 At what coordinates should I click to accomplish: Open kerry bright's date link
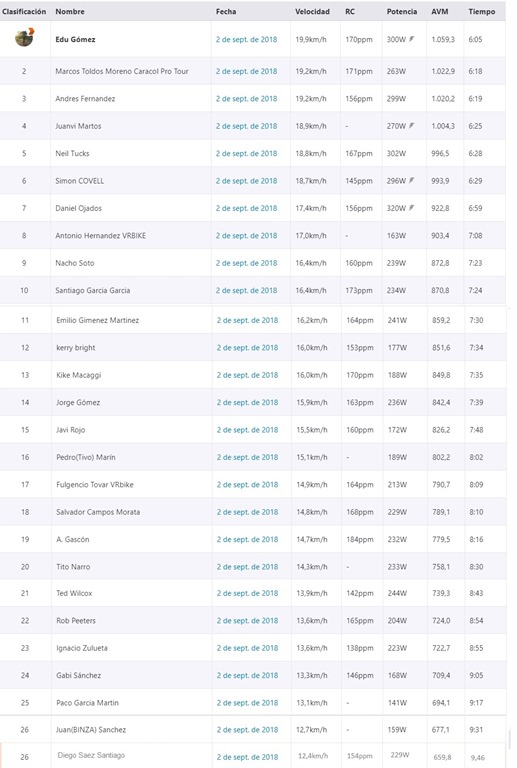[x=247, y=348]
